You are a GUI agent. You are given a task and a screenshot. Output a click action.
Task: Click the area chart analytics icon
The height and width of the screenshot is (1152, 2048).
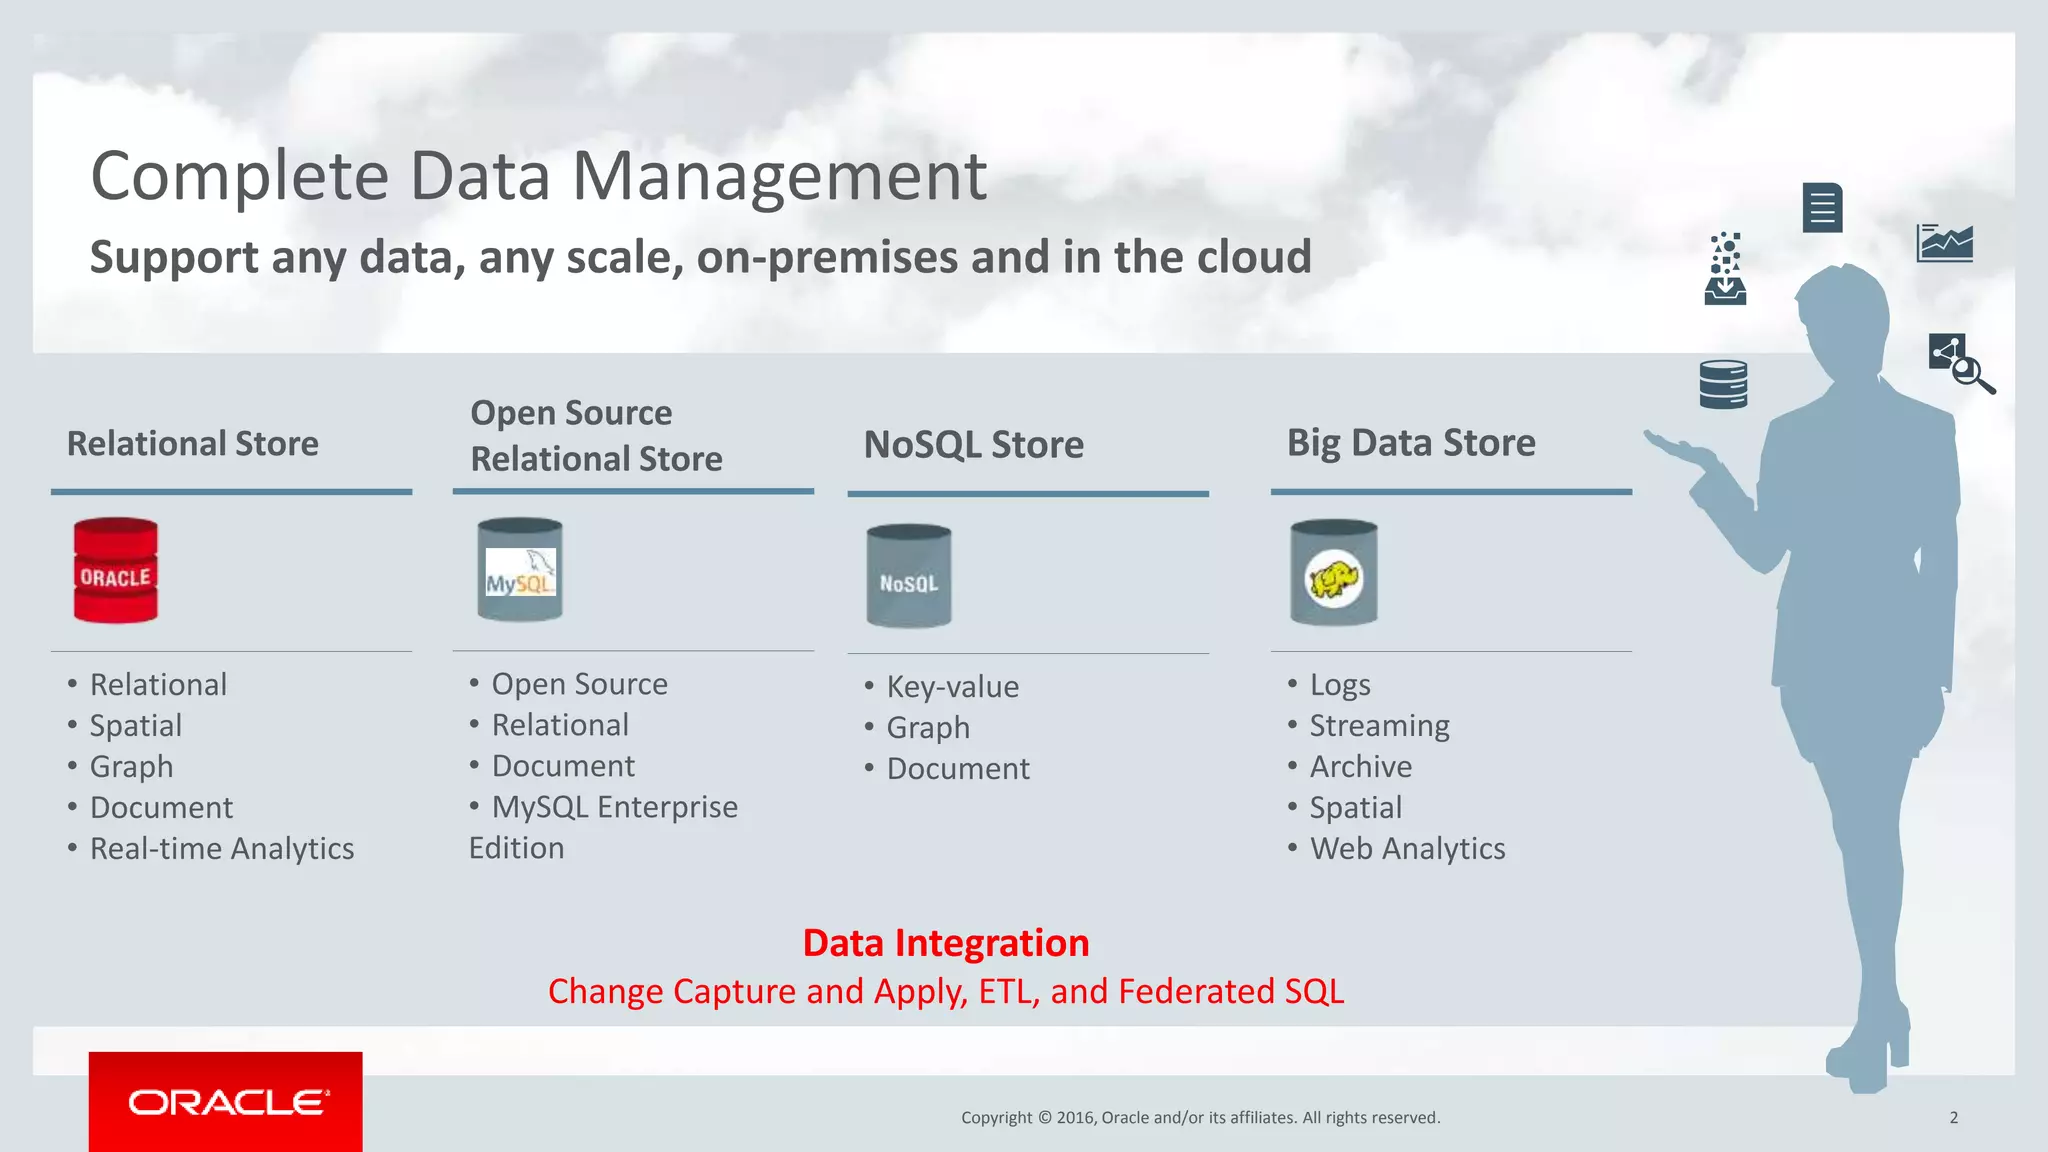(x=1944, y=243)
